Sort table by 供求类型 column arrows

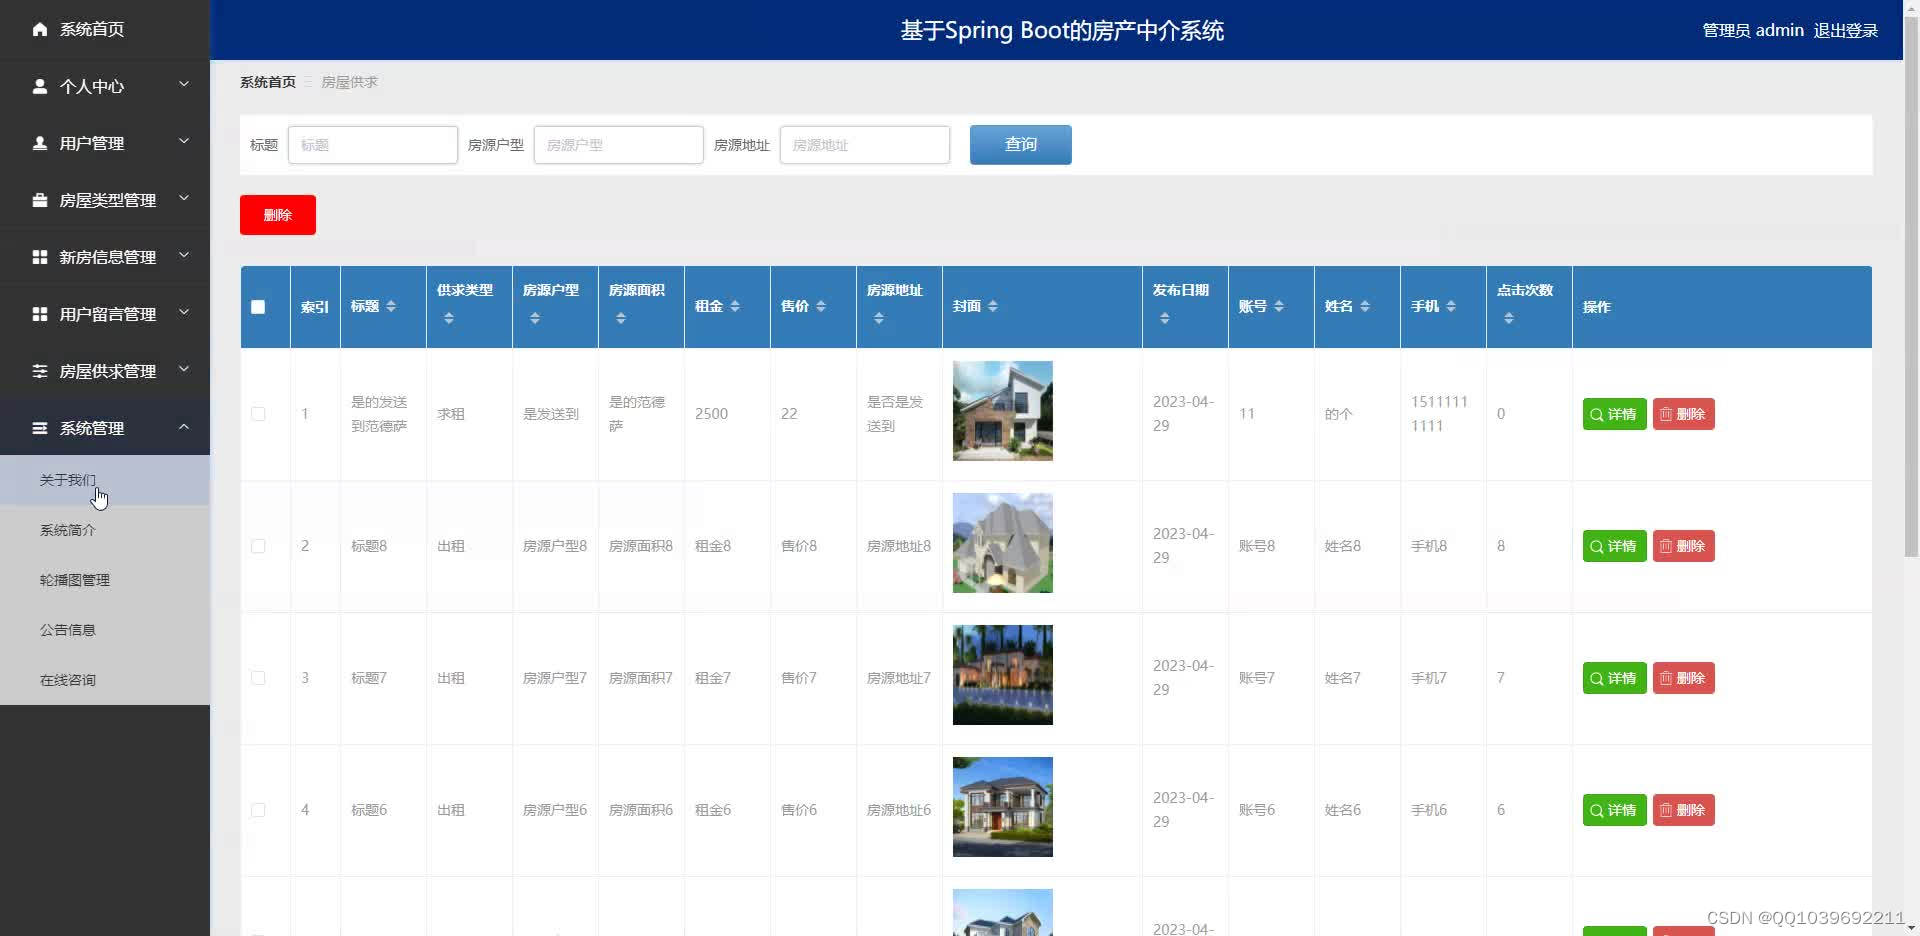point(449,318)
